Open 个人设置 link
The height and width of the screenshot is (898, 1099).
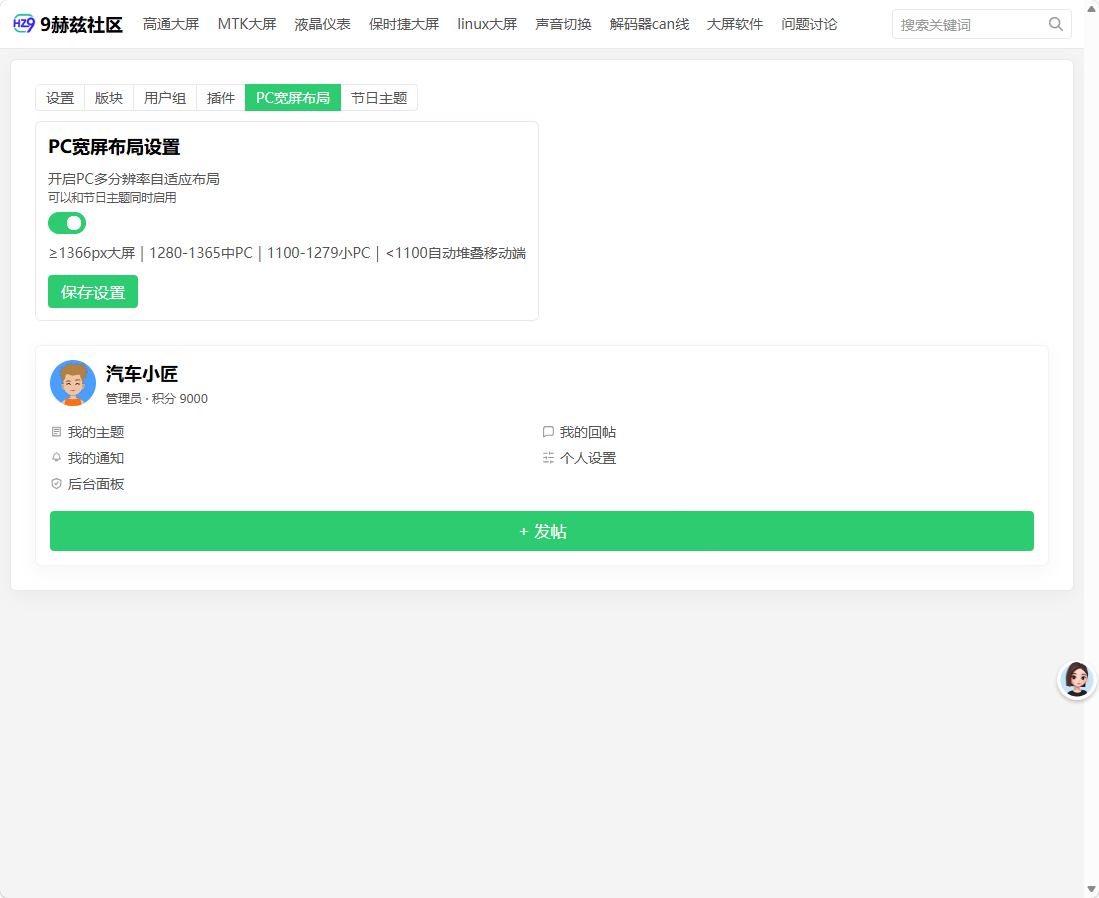[588, 458]
